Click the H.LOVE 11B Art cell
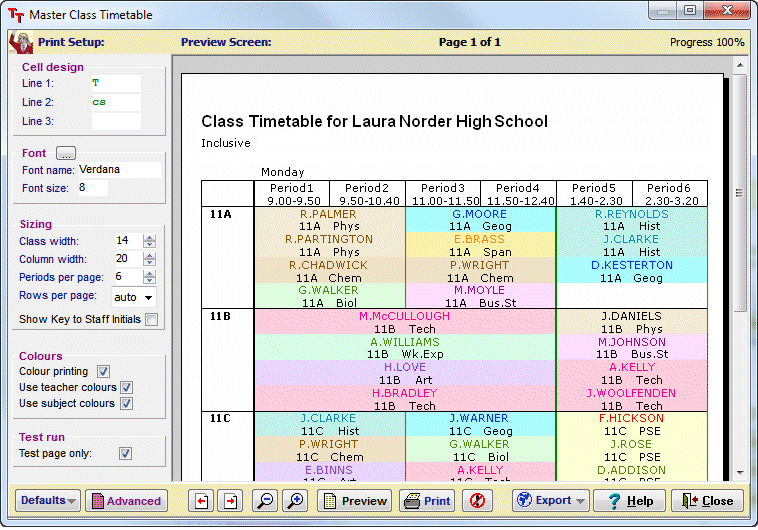This screenshot has height=530, width=758. (x=405, y=373)
